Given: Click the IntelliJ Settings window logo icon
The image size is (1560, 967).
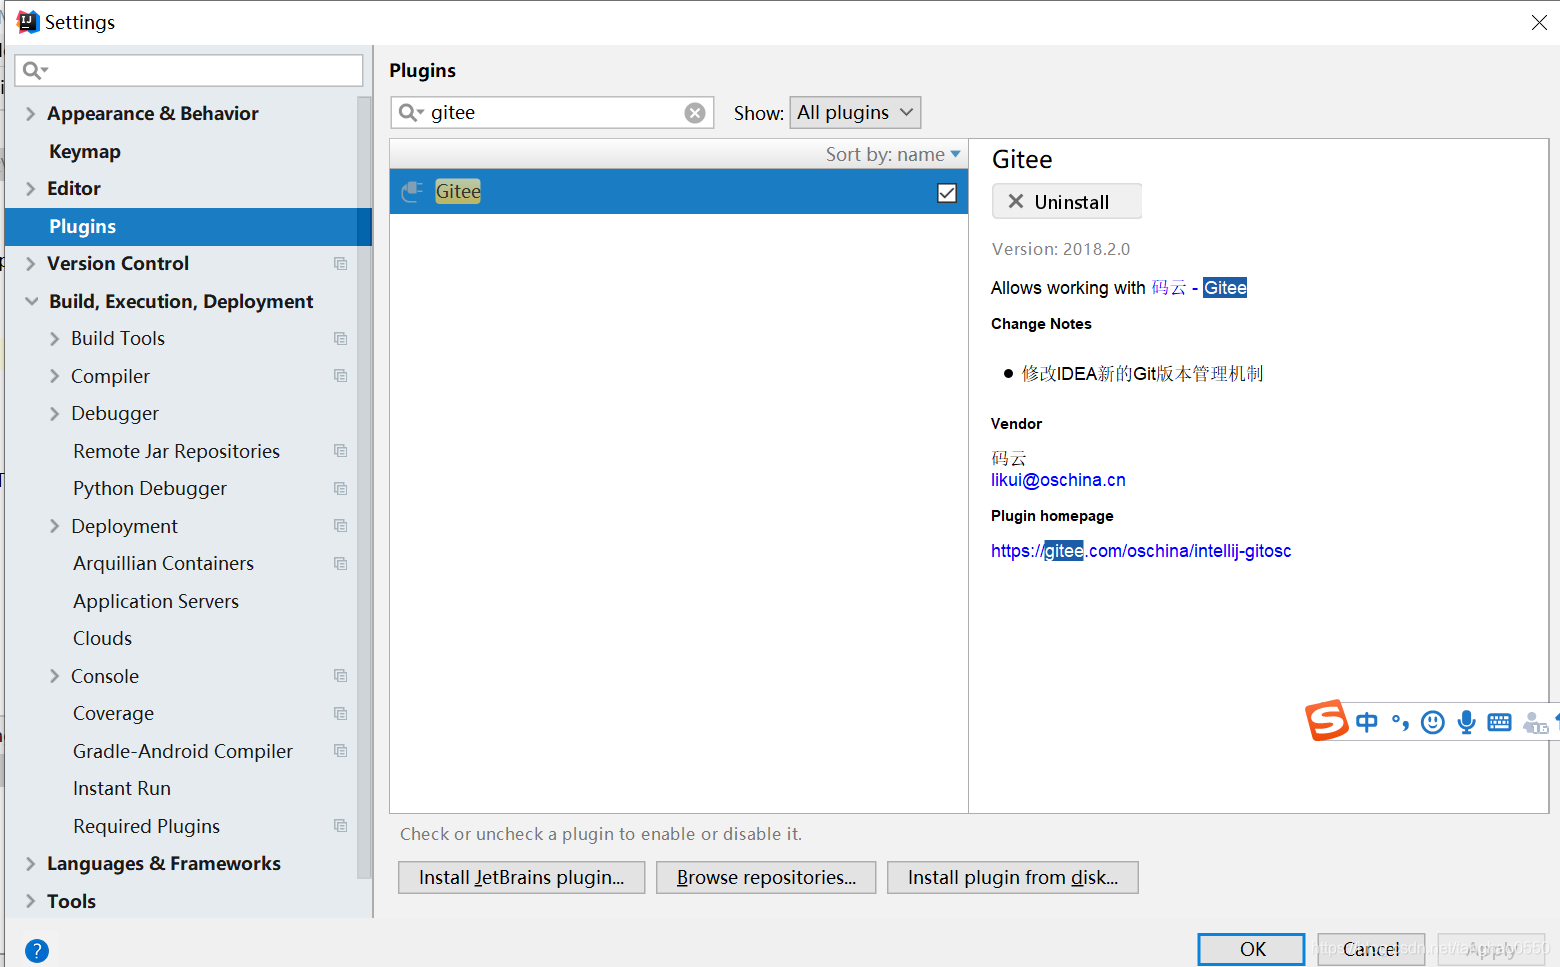Looking at the screenshot, I should tap(28, 22).
